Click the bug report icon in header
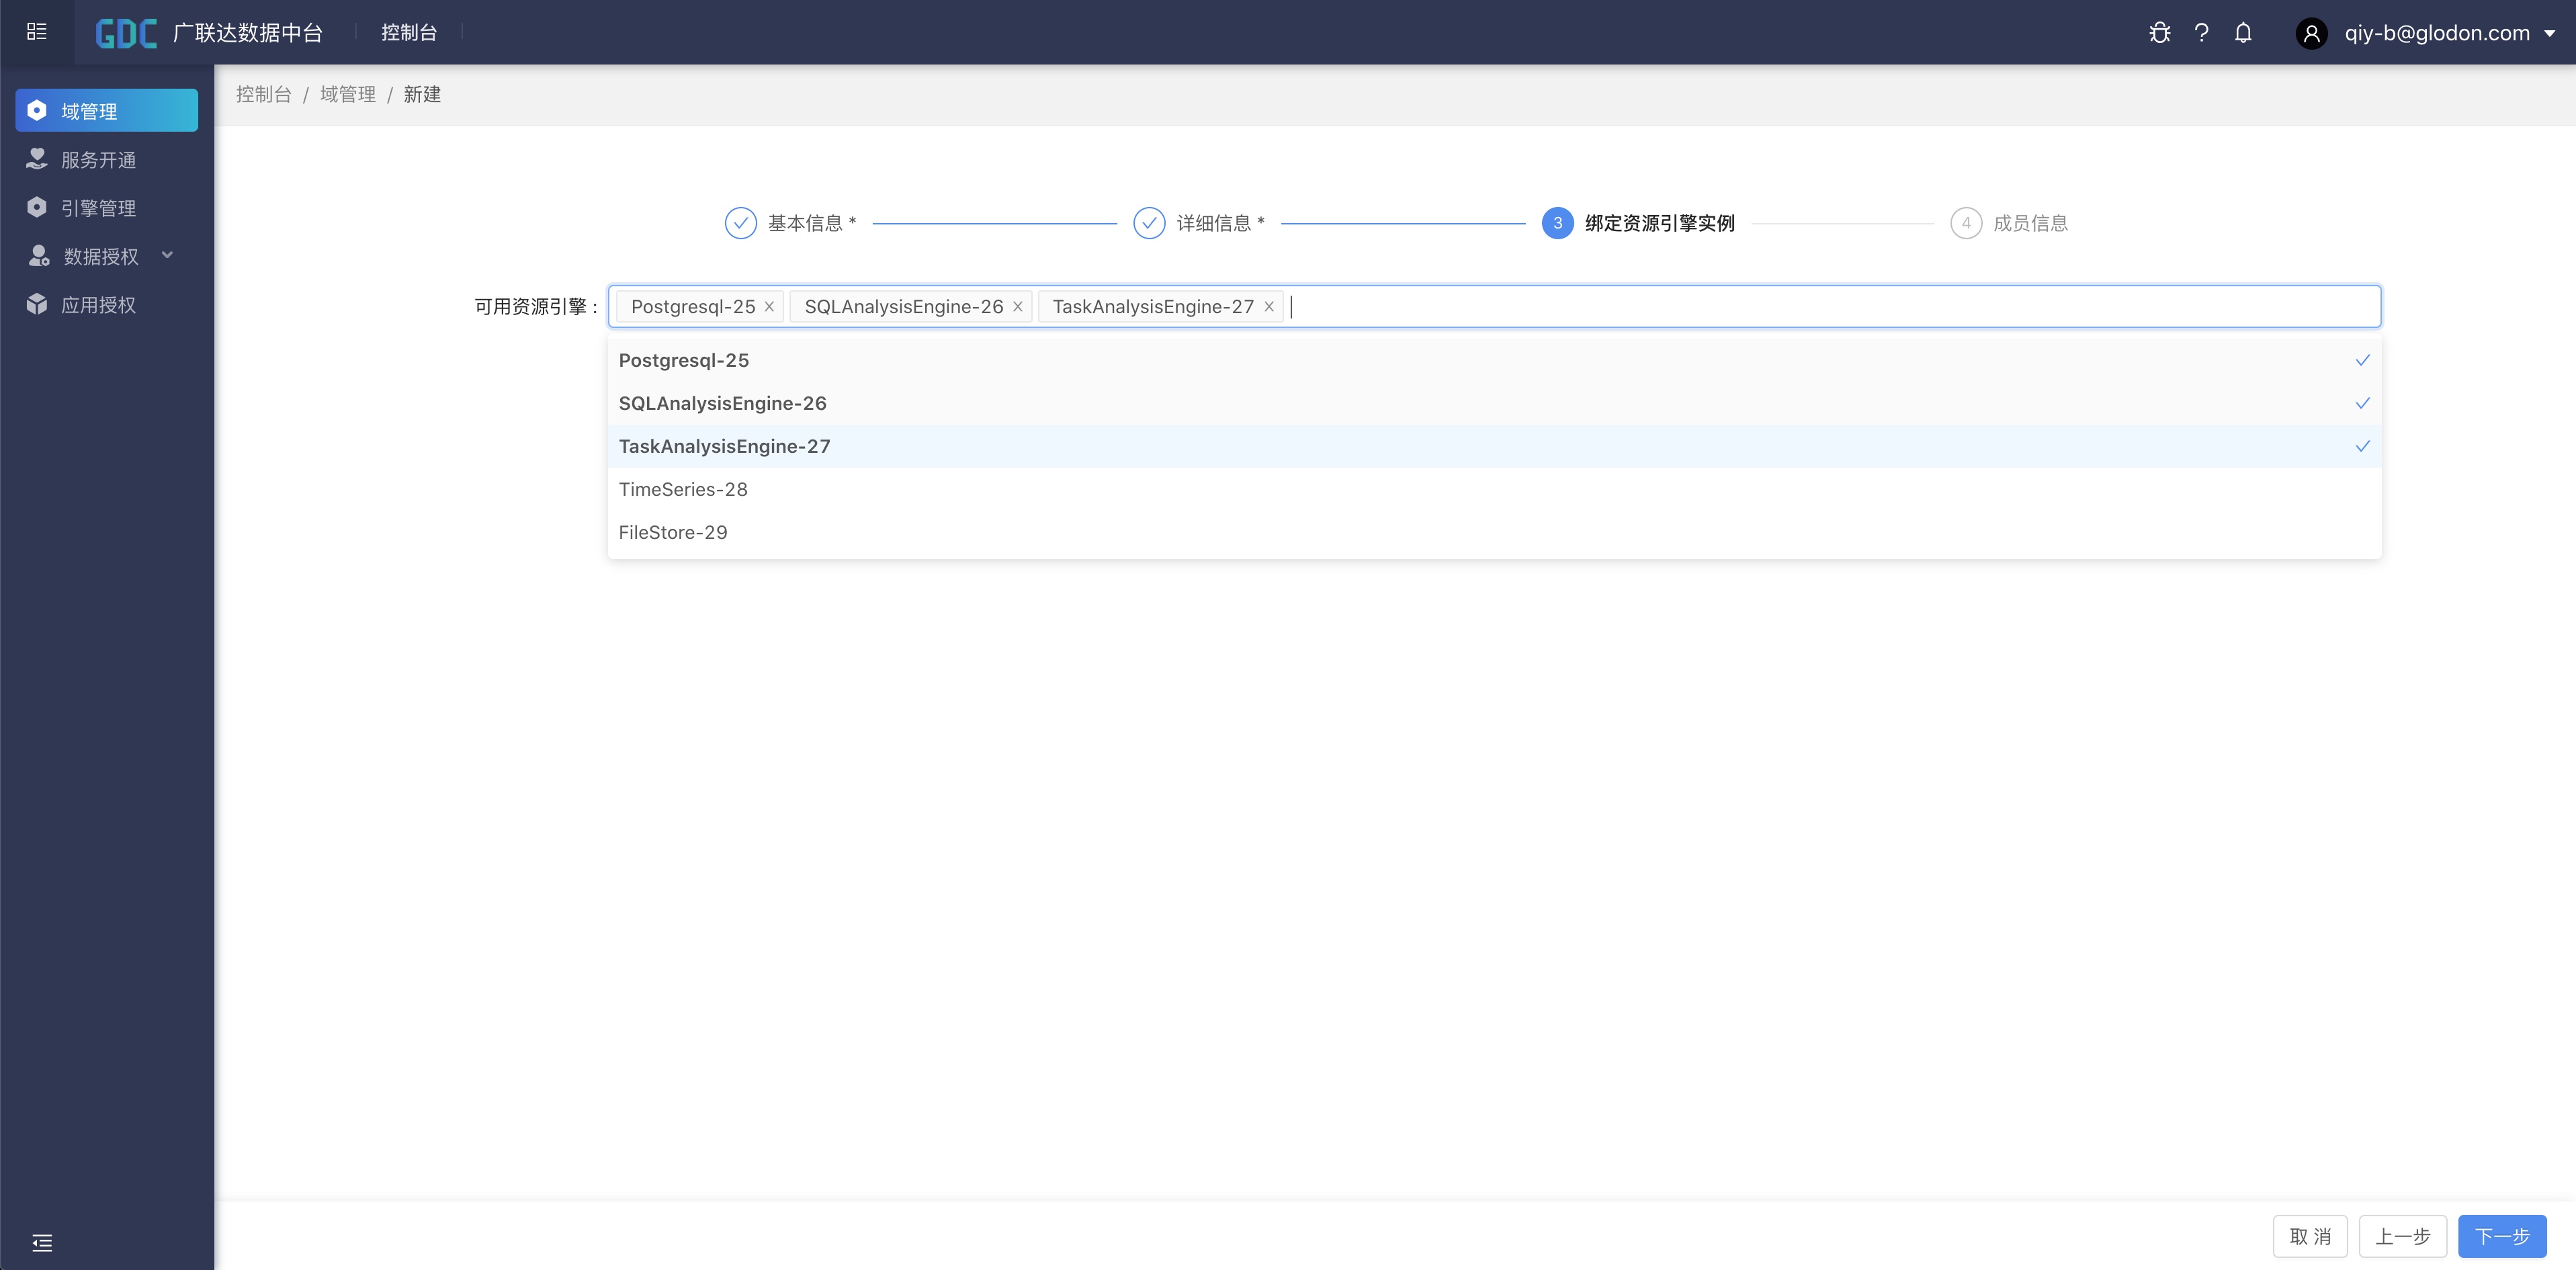2576x1270 pixels. tap(2159, 33)
